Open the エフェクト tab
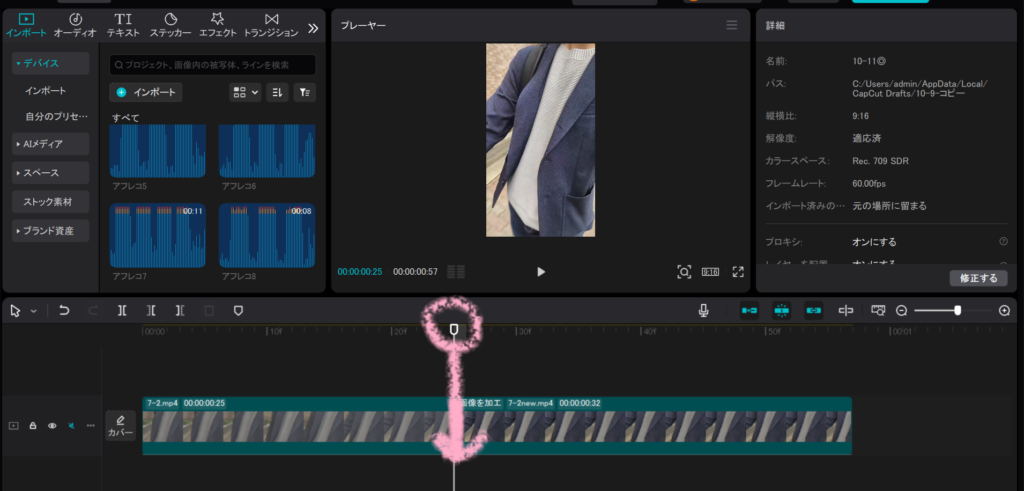 coord(217,25)
